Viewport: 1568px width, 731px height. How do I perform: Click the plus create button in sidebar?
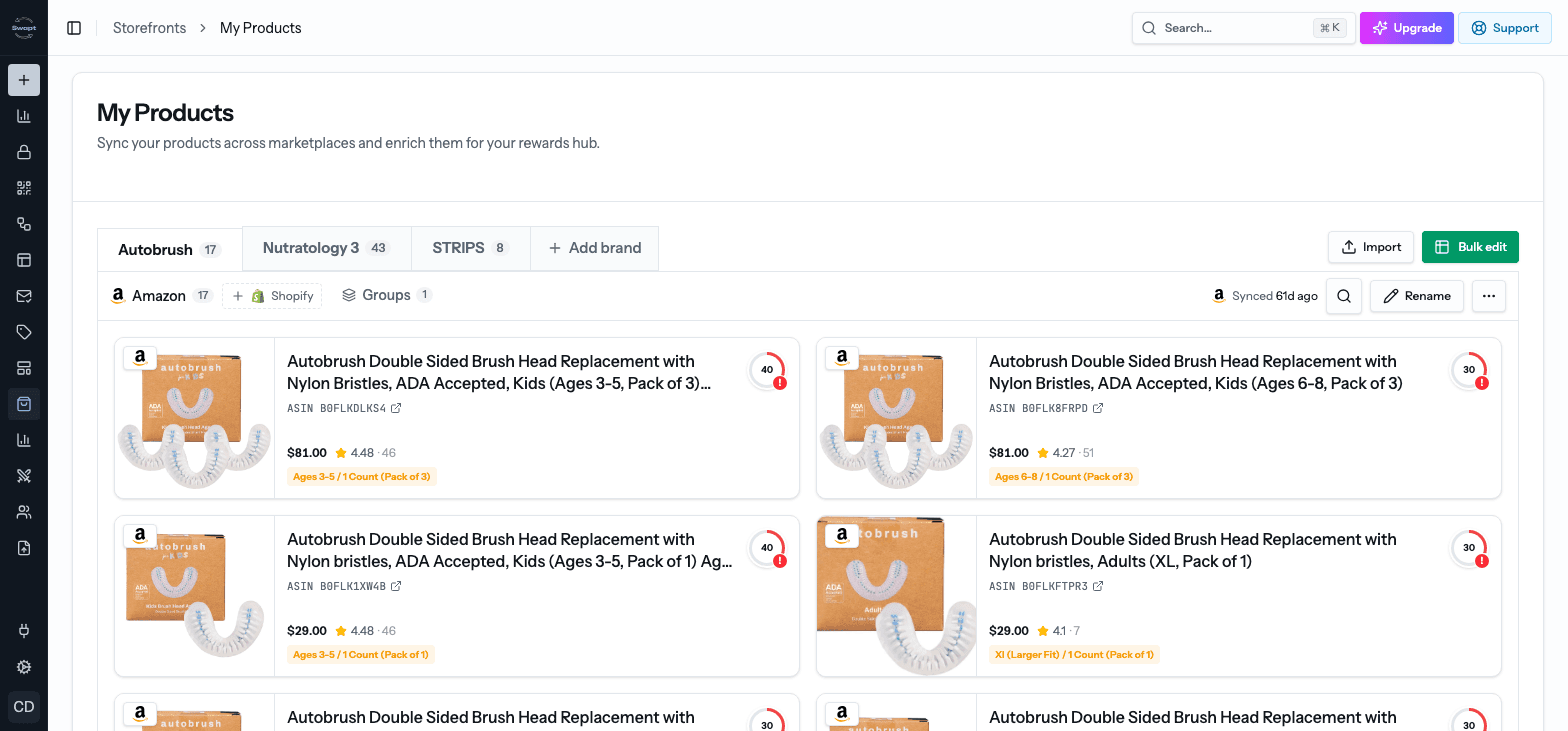pyautogui.click(x=24, y=80)
